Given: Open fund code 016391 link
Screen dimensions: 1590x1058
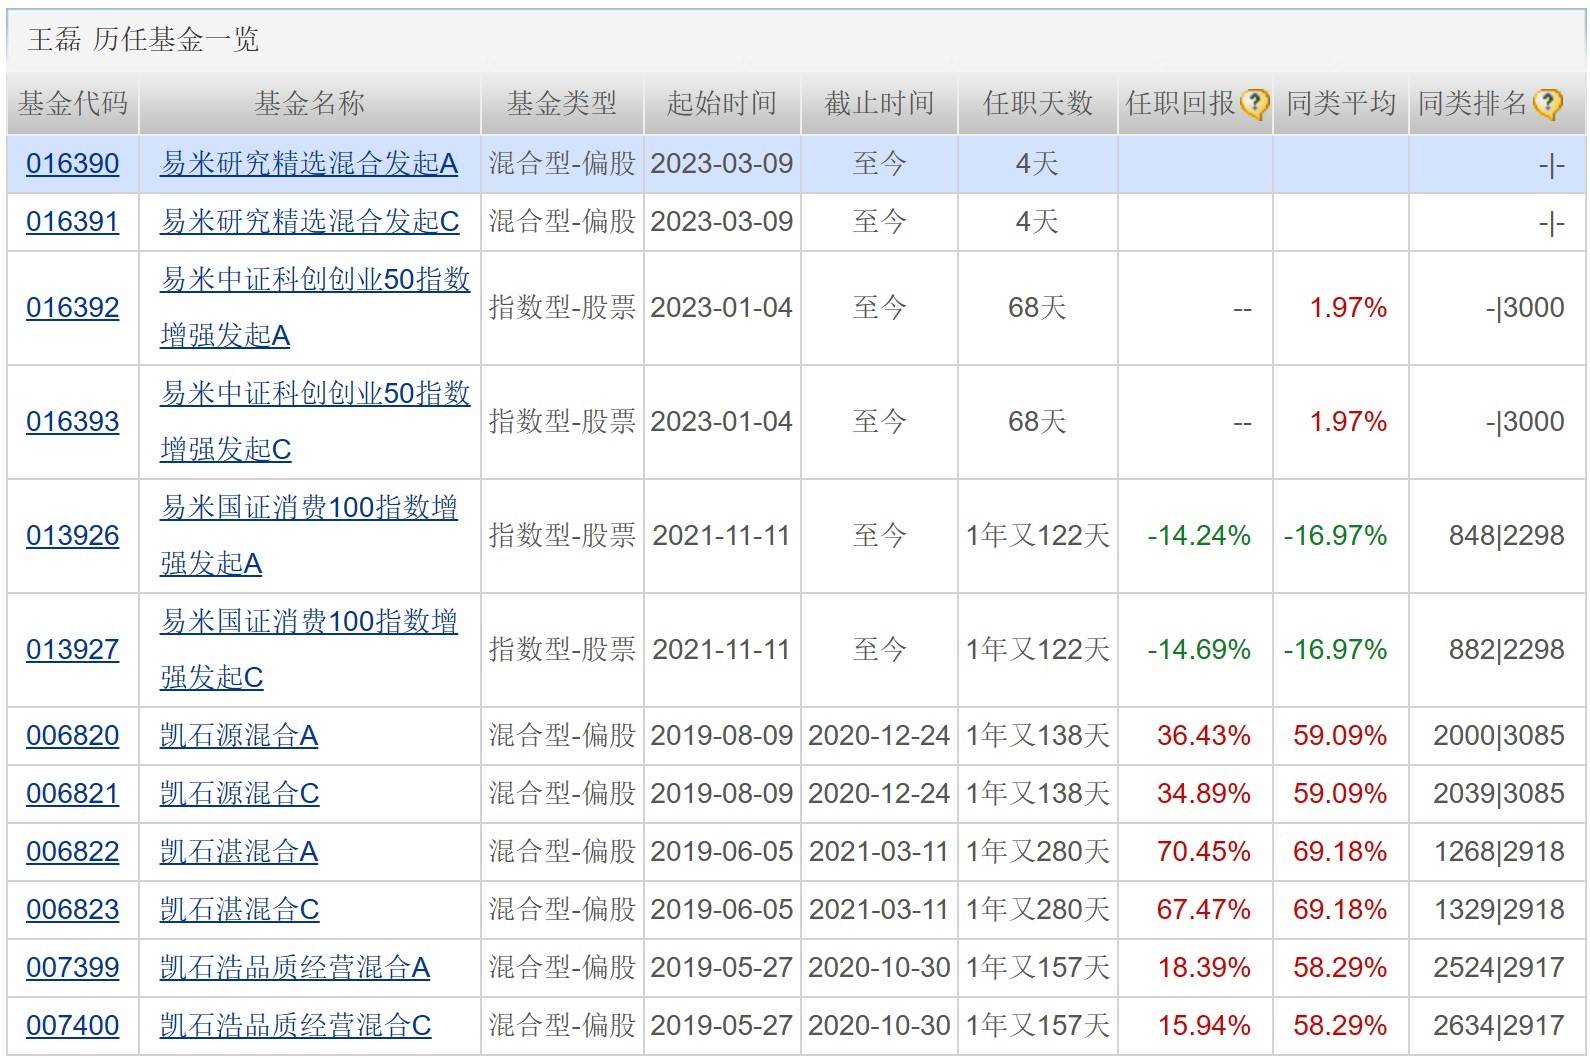Looking at the screenshot, I should pos(73,222).
